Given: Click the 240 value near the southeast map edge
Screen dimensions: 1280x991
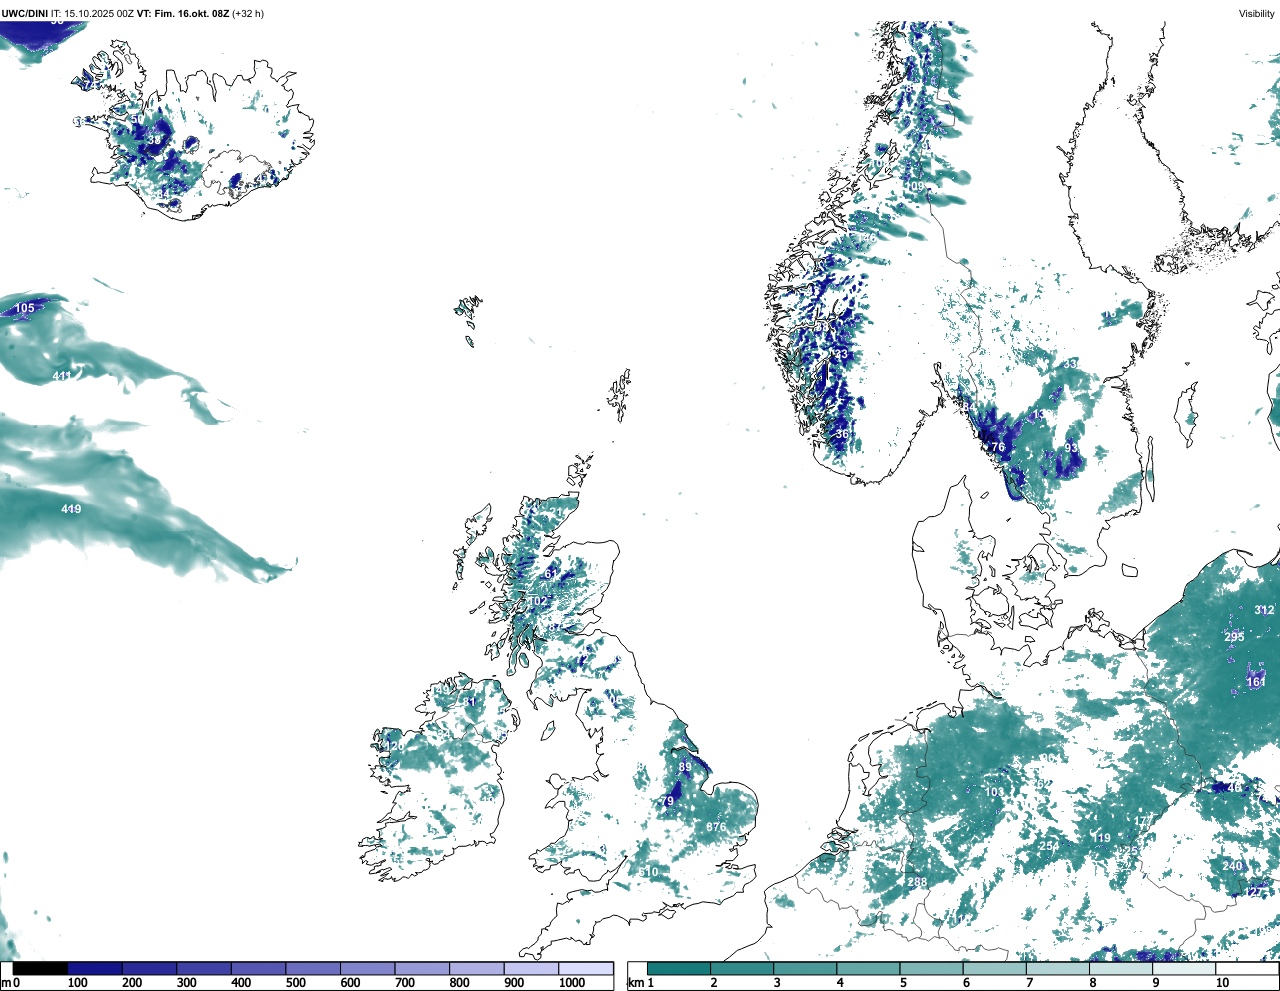Looking at the screenshot, I should coord(1232,866).
